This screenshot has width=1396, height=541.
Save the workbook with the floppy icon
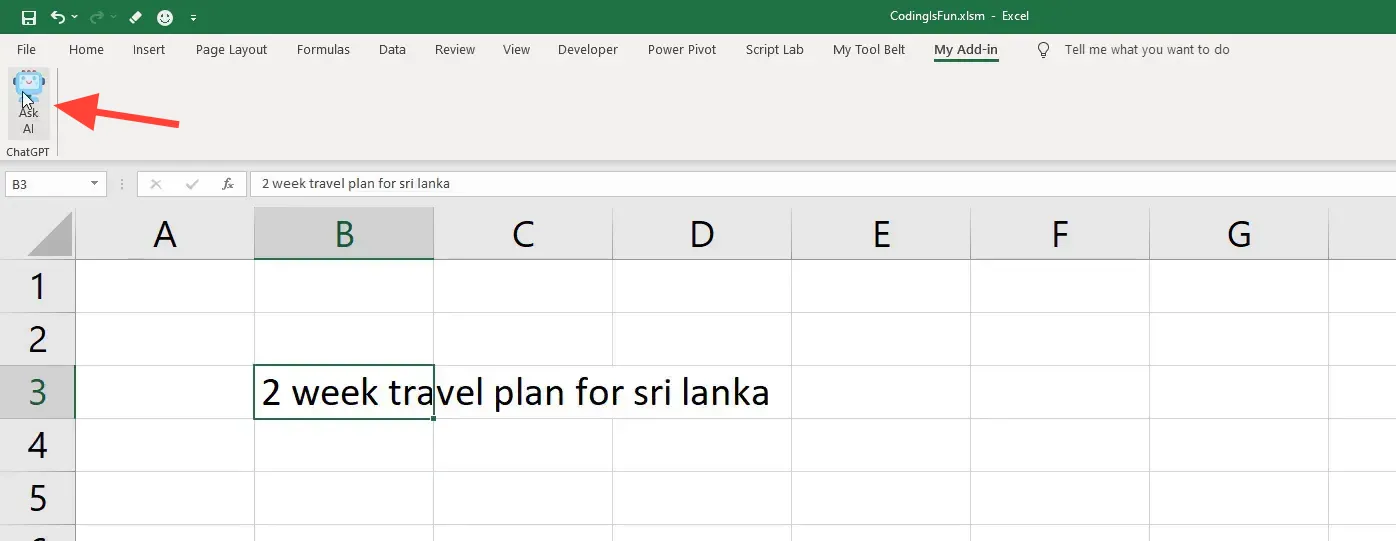click(28, 17)
